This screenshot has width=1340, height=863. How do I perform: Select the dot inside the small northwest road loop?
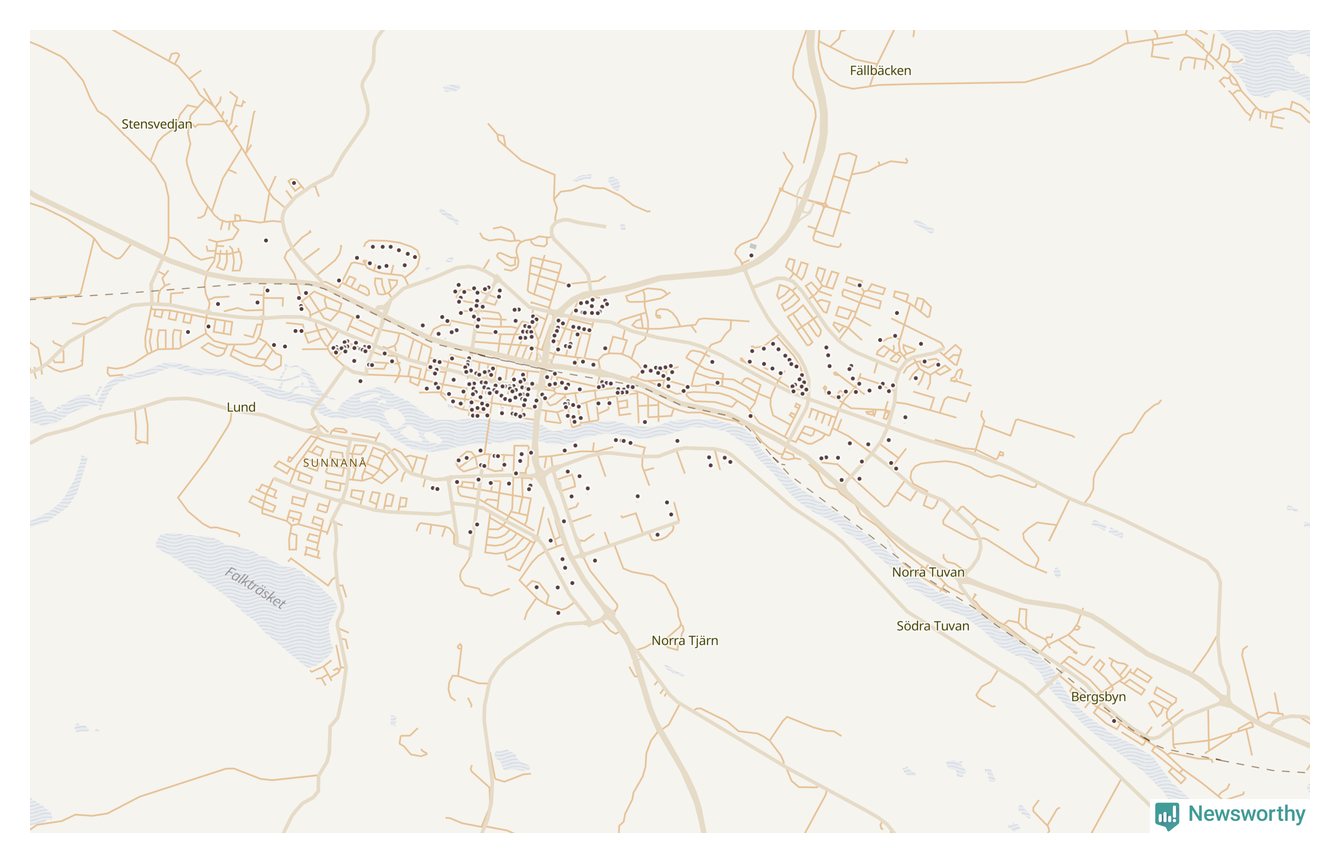[x=294, y=183]
